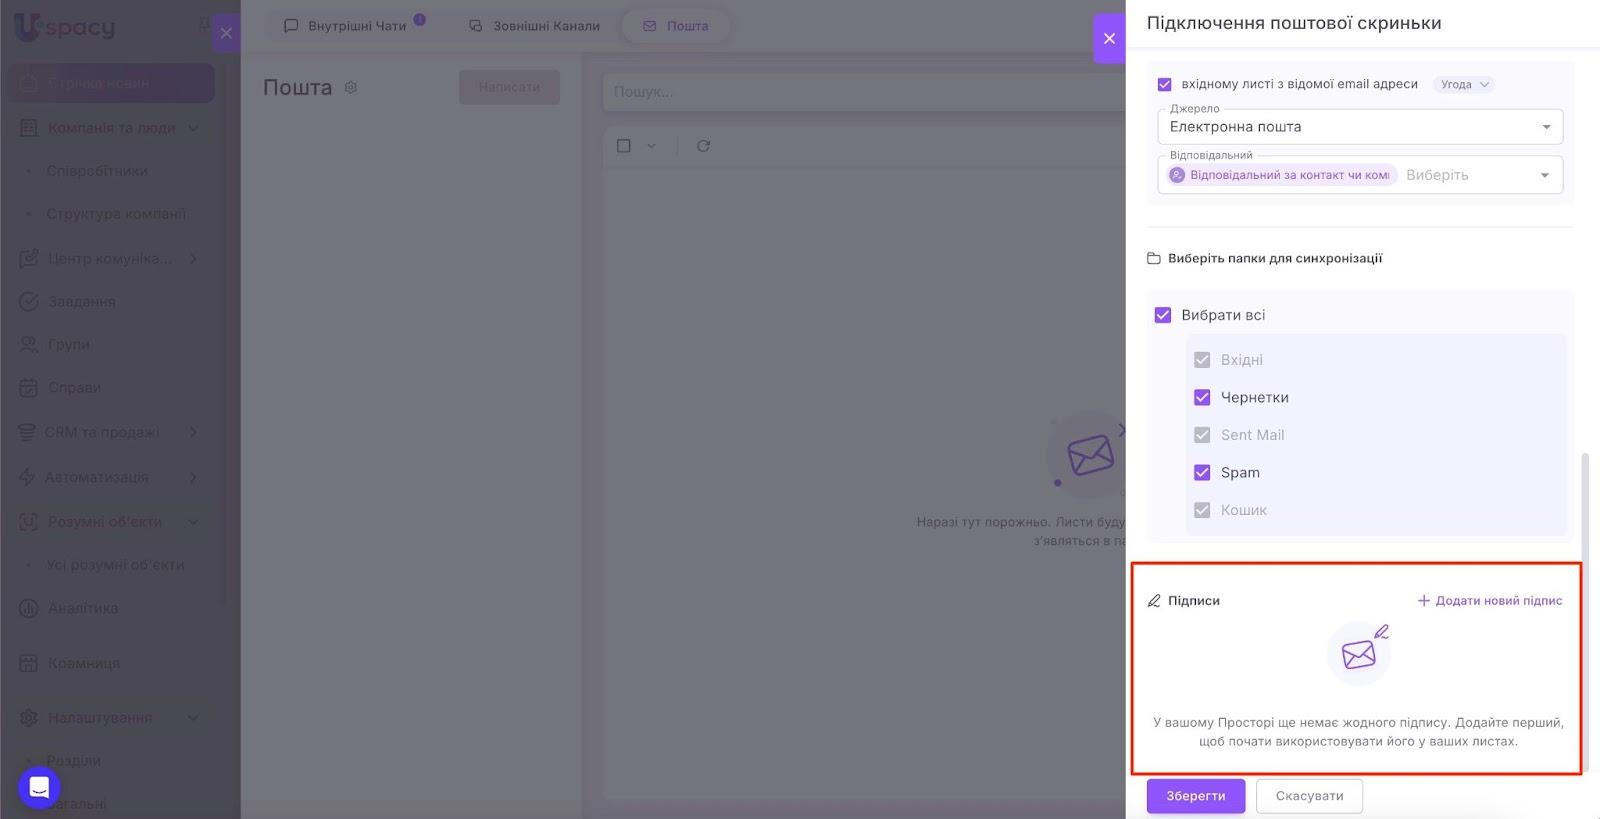Toggle the Sent Mail folder checkbox
1600x819 pixels.
(1202, 435)
